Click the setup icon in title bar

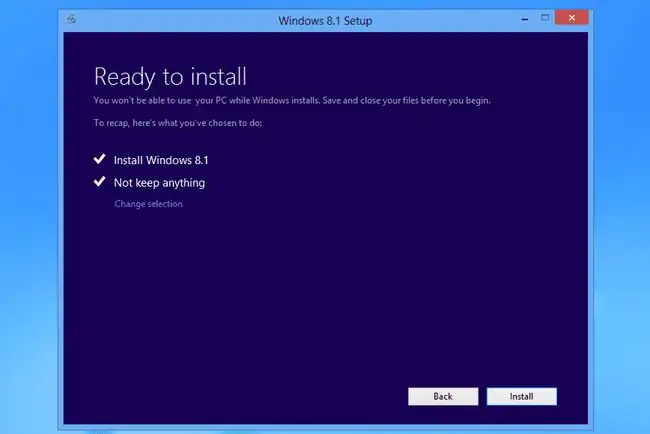[71, 19]
